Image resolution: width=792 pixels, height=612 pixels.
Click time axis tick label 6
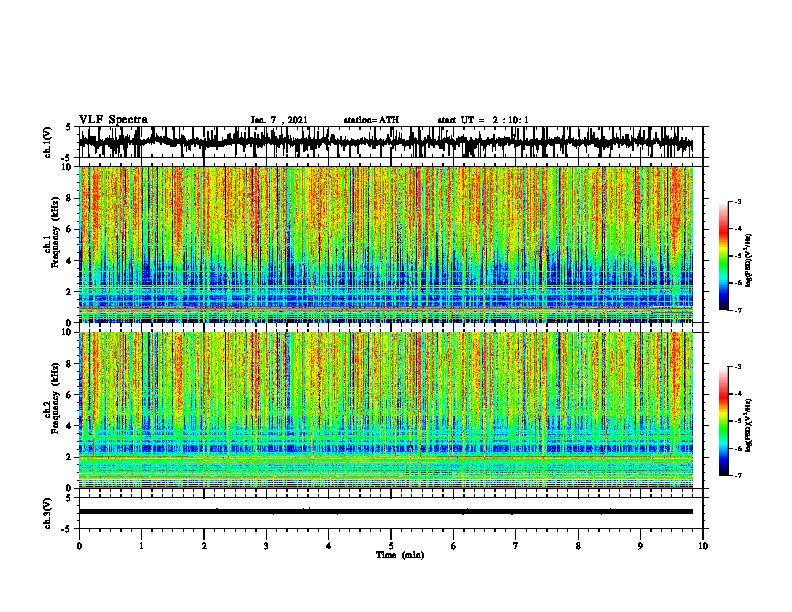tap(454, 546)
